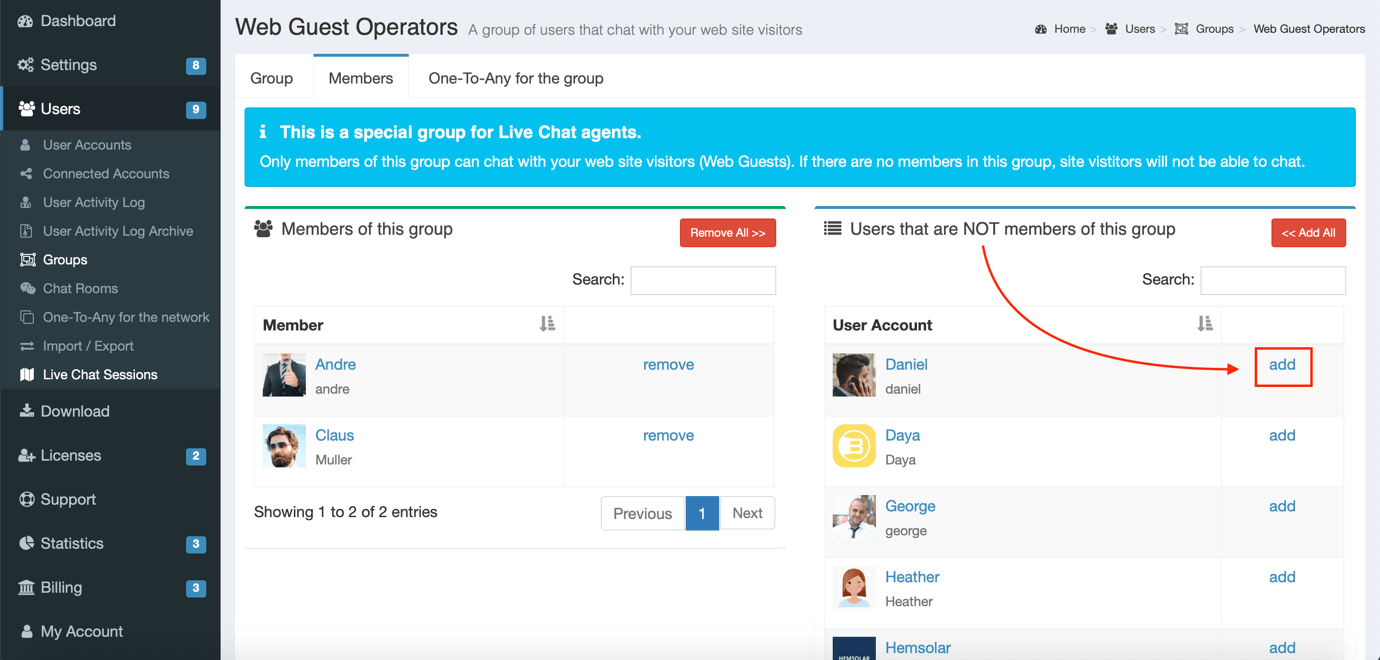1380x660 pixels.
Task: Add Hemsolar to the group
Action: pyautogui.click(x=1282, y=648)
